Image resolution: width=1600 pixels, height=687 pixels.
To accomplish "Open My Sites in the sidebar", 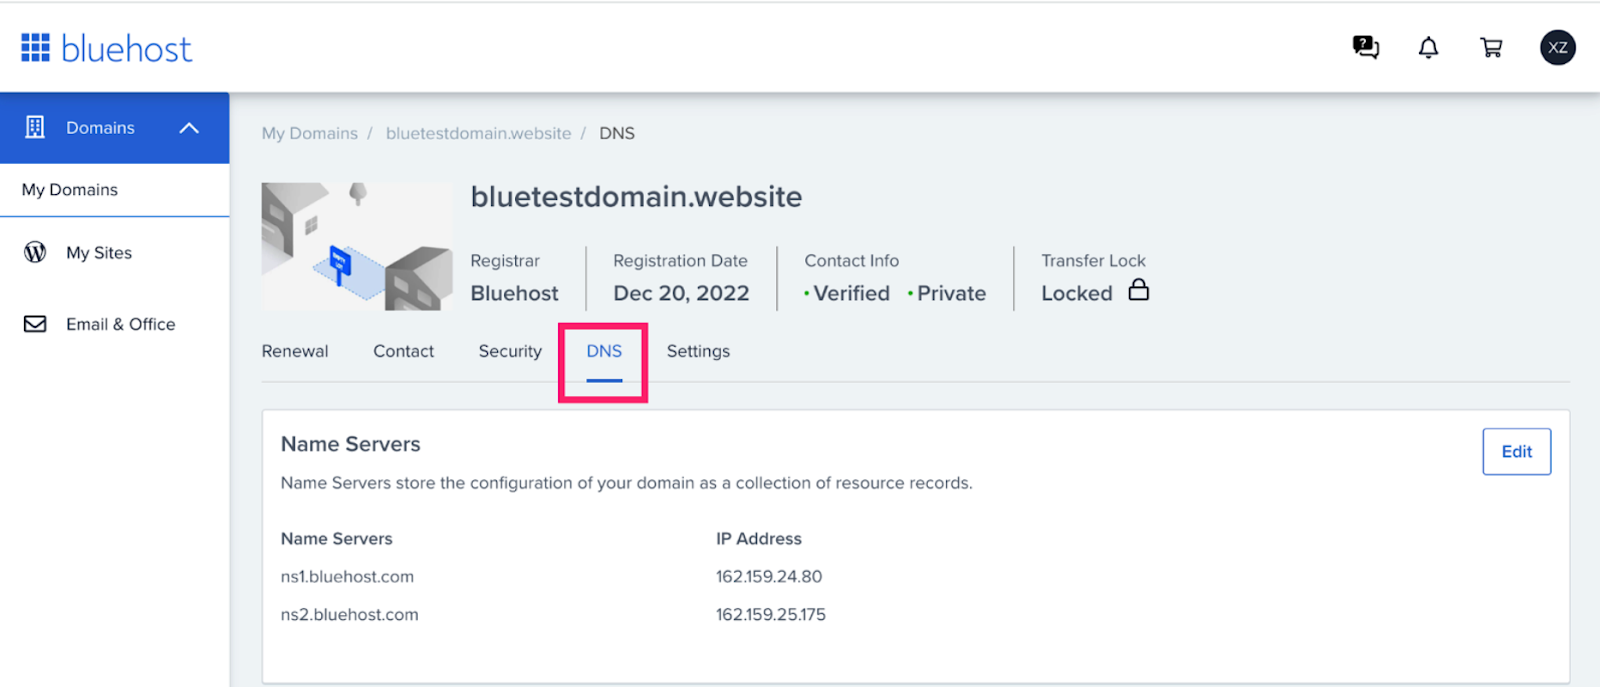I will [x=99, y=253].
